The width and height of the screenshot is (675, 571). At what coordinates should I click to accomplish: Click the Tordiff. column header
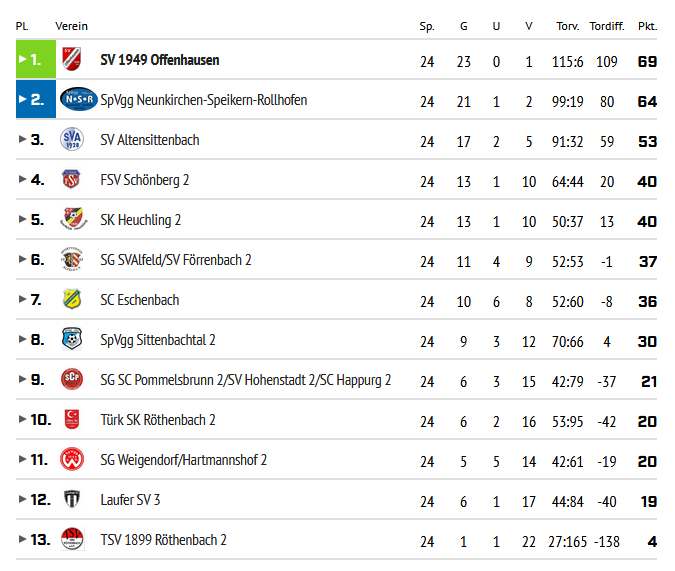(606, 26)
